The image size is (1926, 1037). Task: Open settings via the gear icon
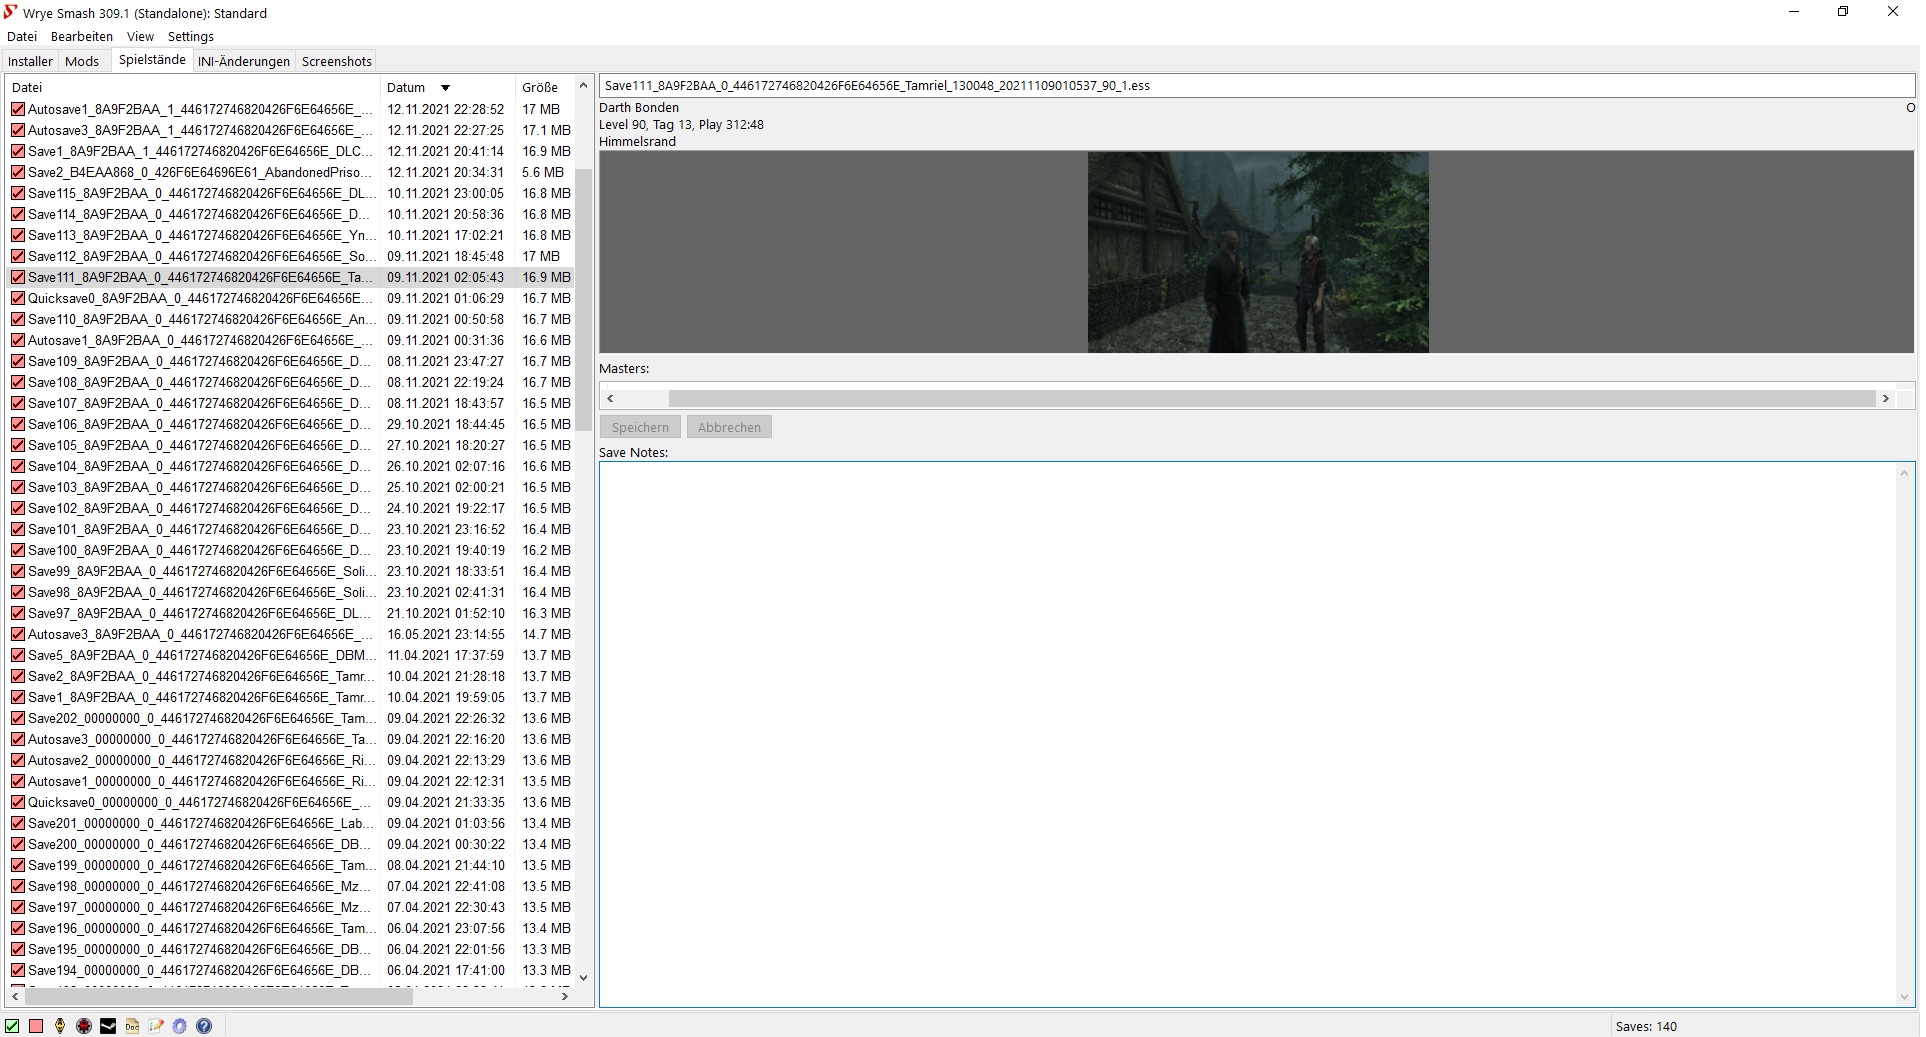coord(180,1026)
